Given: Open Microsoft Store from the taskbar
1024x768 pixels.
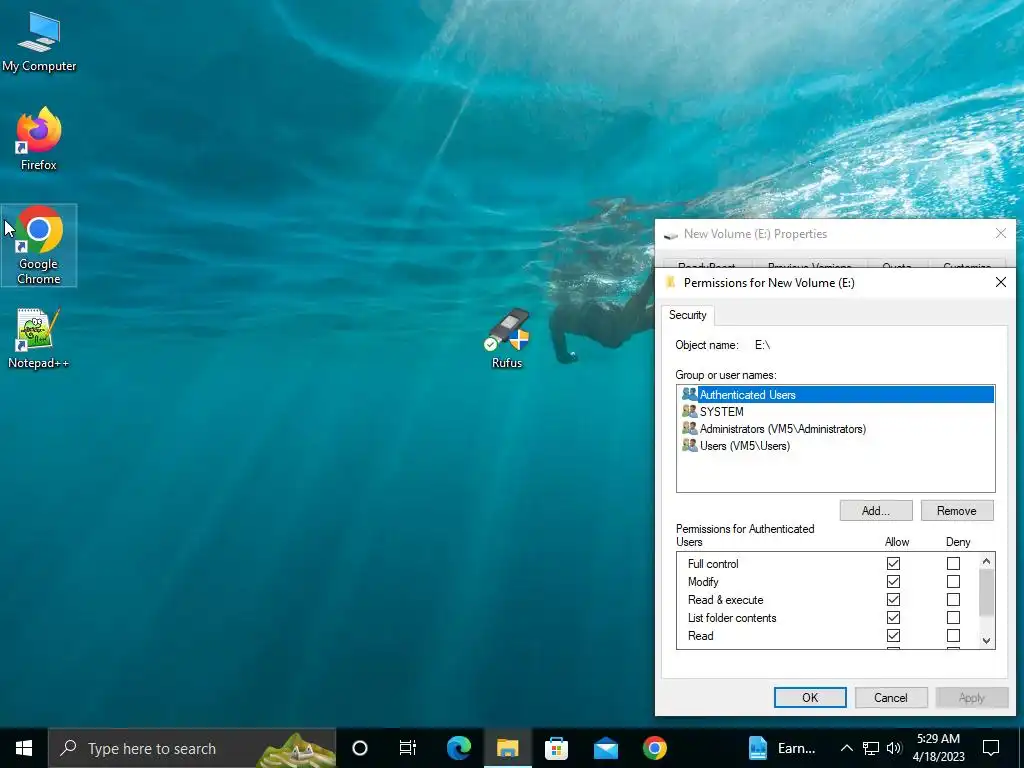Looking at the screenshot, I should click(x=556, y=748).
